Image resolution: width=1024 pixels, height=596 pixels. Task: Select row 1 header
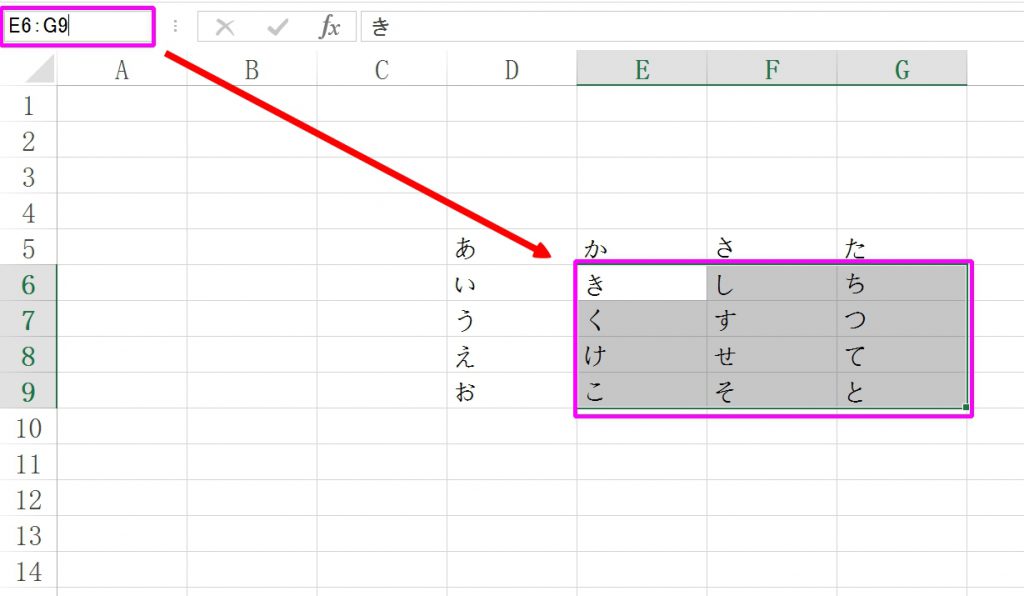pyautogui.click(x=28, y=105)
